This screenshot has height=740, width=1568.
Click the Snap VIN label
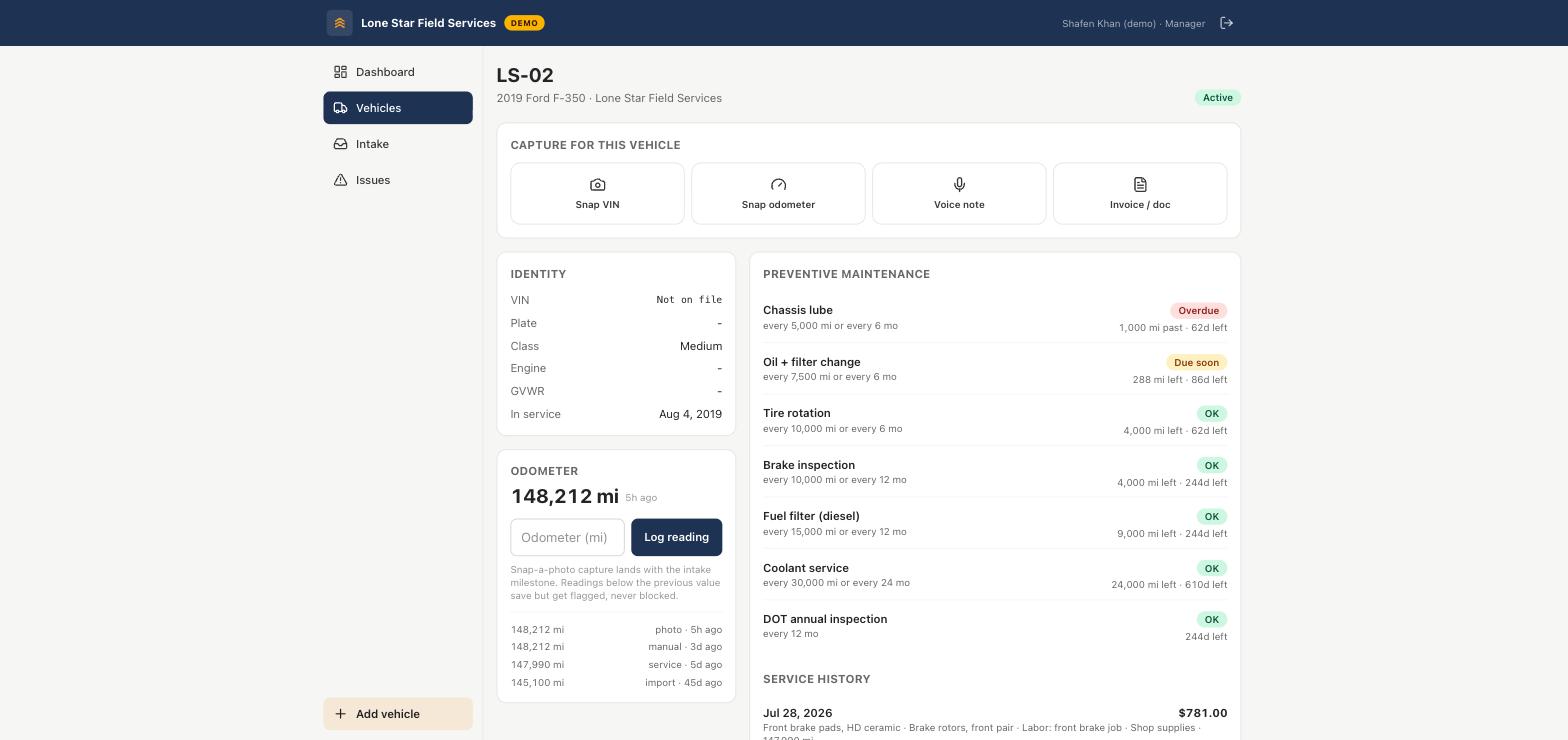pos(597,205)
